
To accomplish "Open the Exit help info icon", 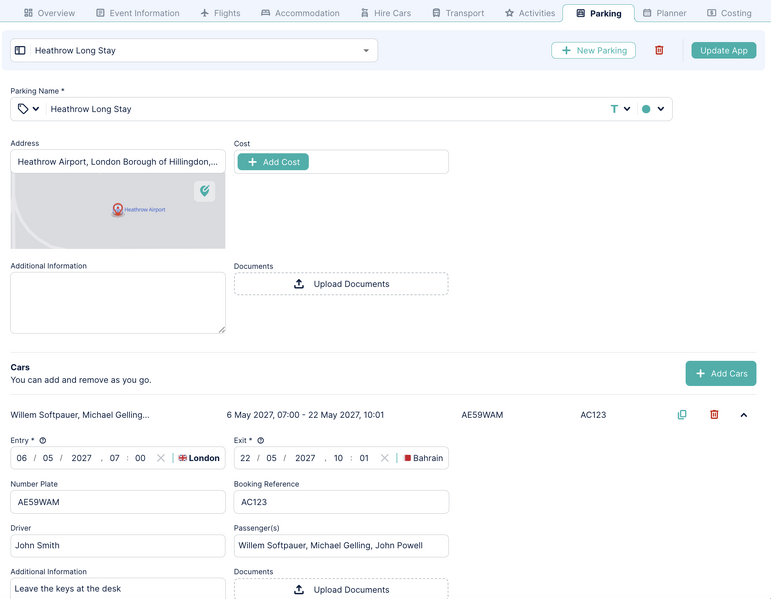I will (261, 441).
